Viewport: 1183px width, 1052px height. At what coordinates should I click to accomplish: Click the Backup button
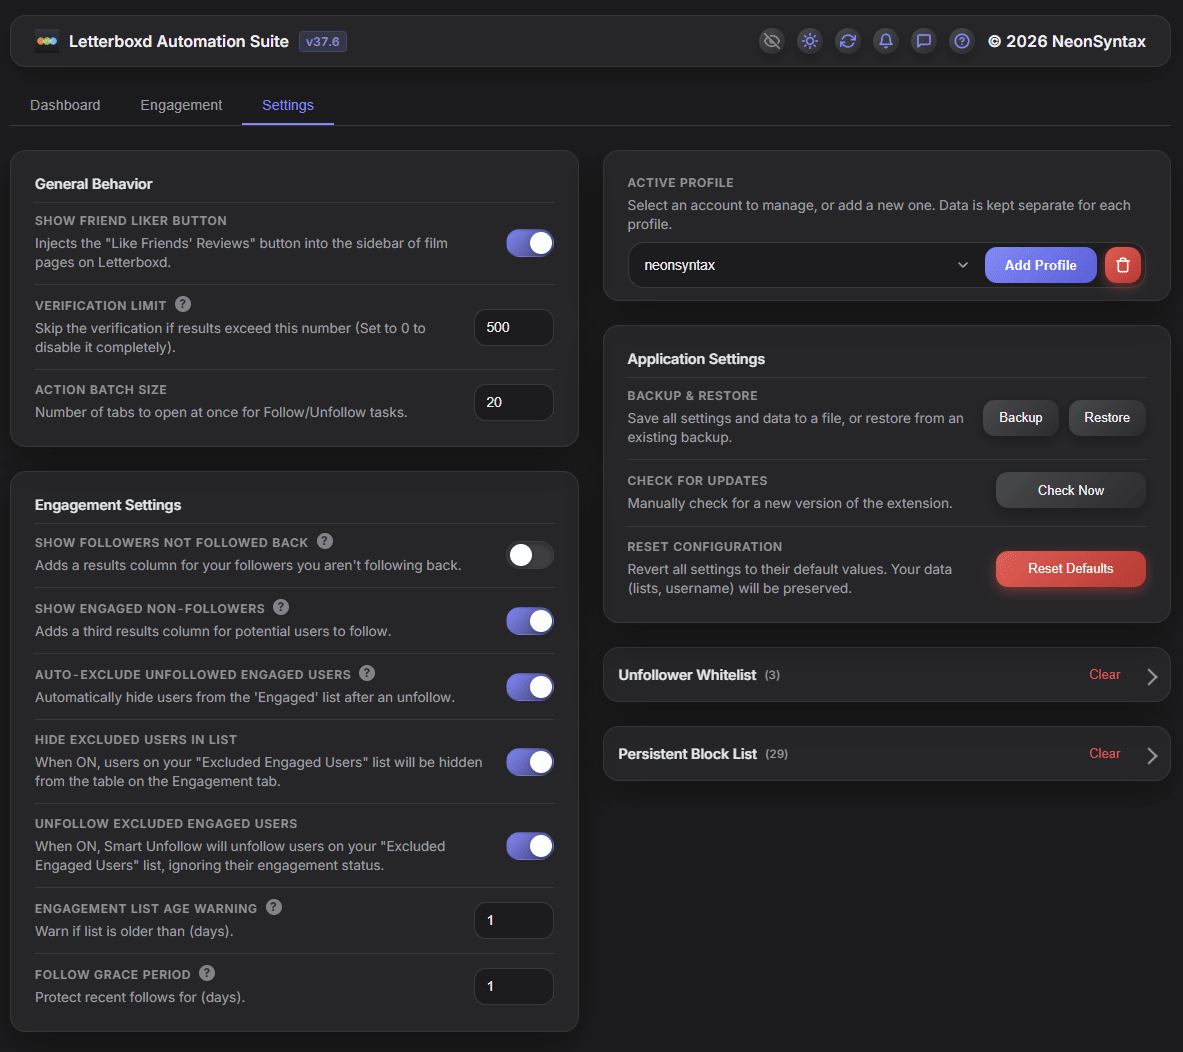click(1020, 417)
